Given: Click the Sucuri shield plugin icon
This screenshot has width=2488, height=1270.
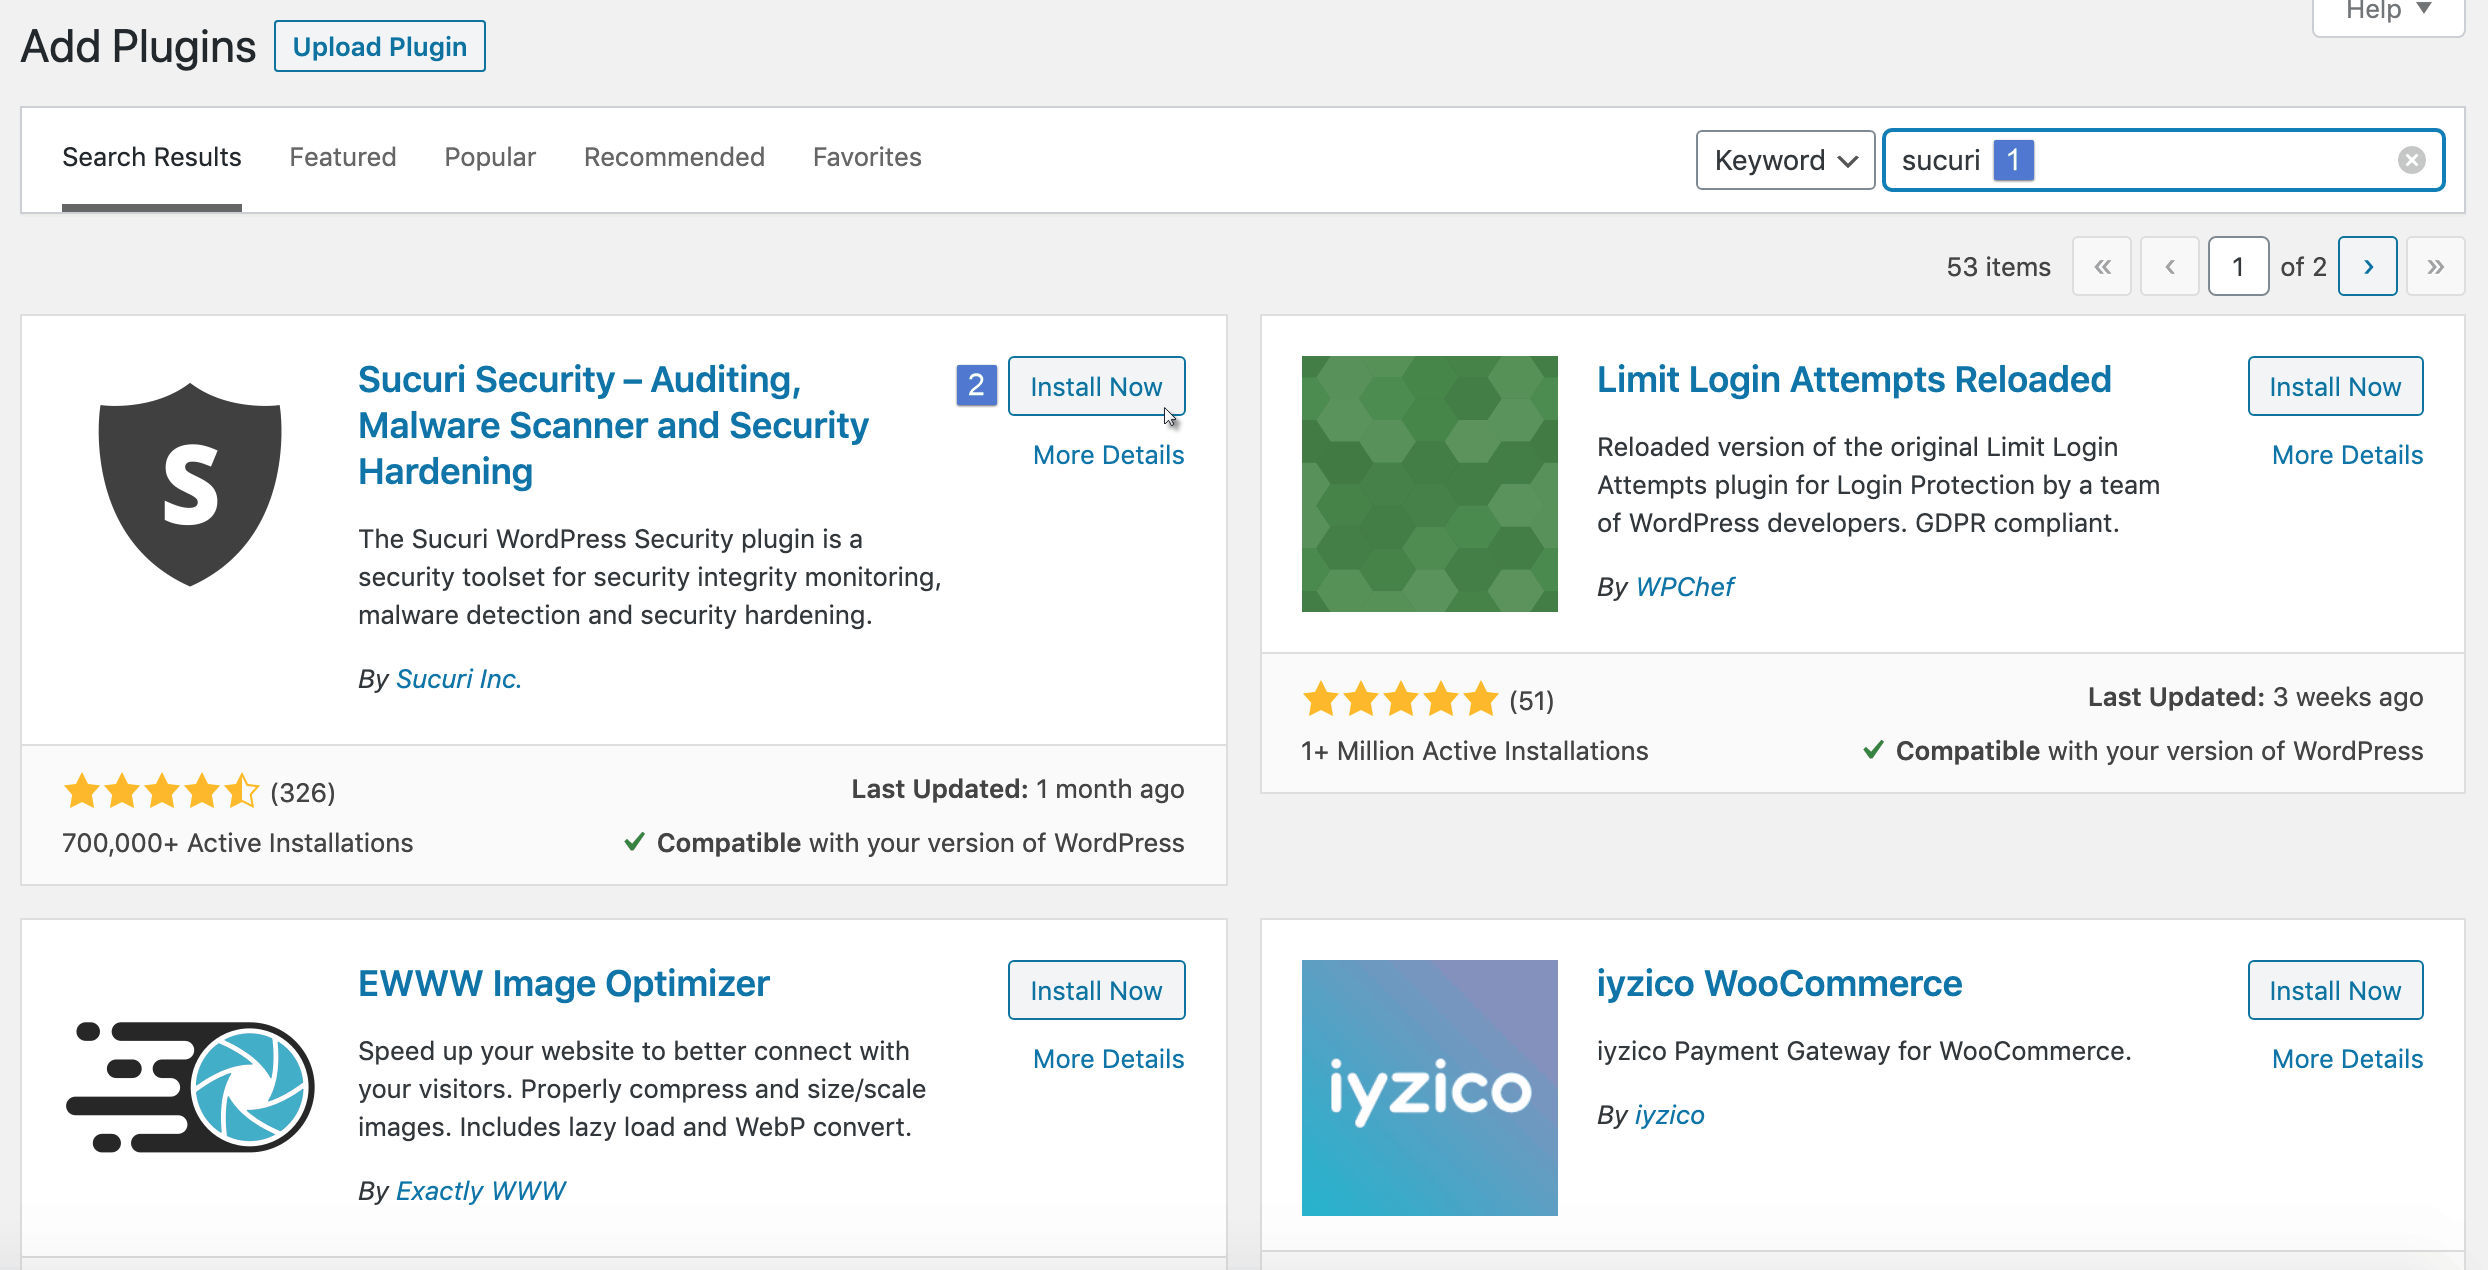Looking at the screenshot, I should (x=190, y=484).
